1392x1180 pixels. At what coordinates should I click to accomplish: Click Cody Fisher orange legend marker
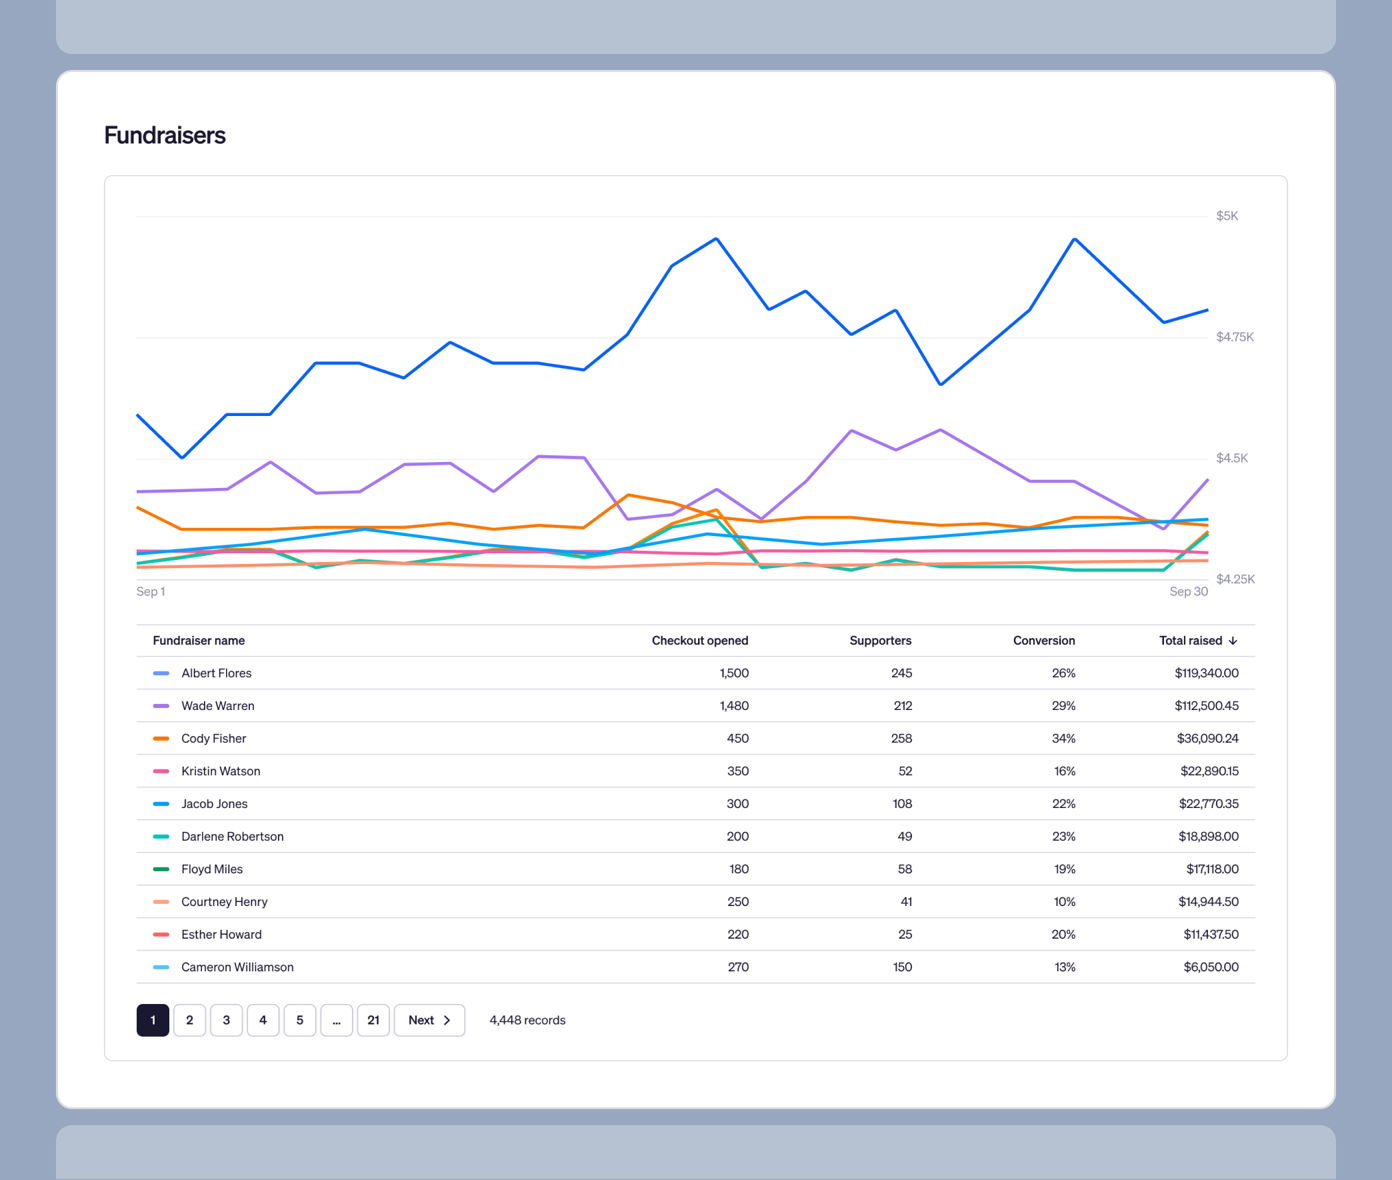coord(161,739)
